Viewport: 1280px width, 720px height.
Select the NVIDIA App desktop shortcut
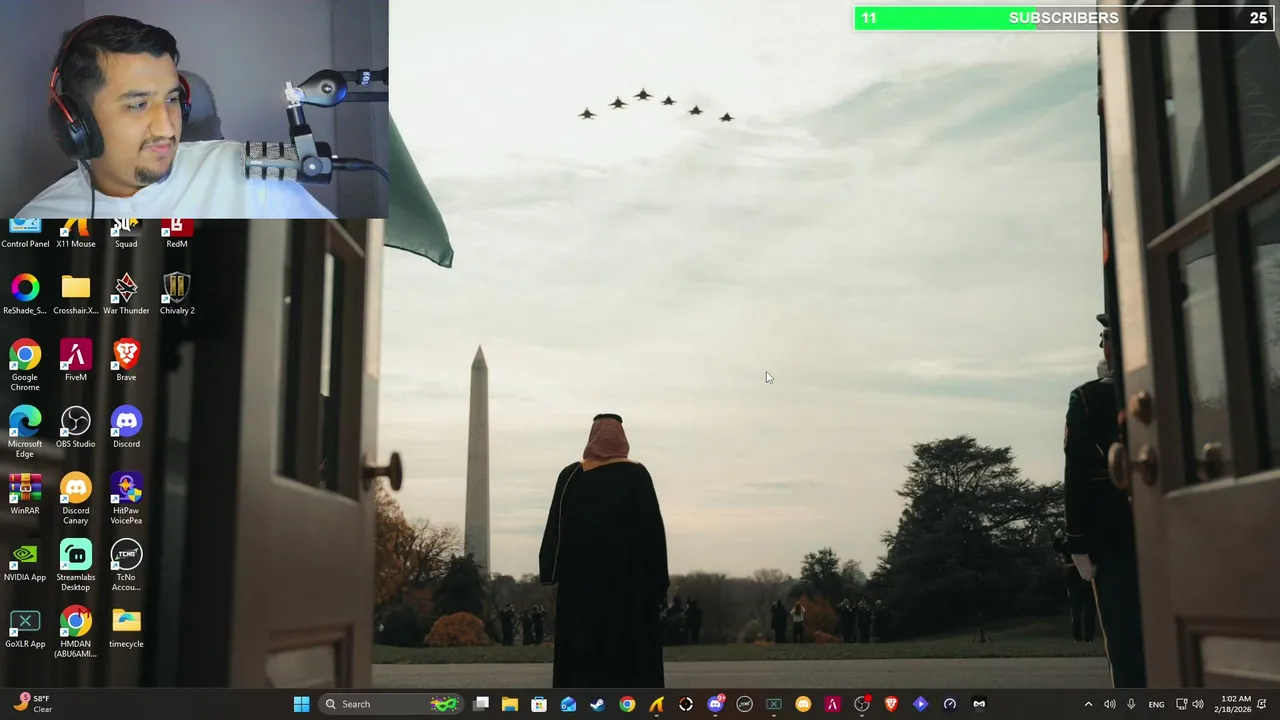coord(25,562)
